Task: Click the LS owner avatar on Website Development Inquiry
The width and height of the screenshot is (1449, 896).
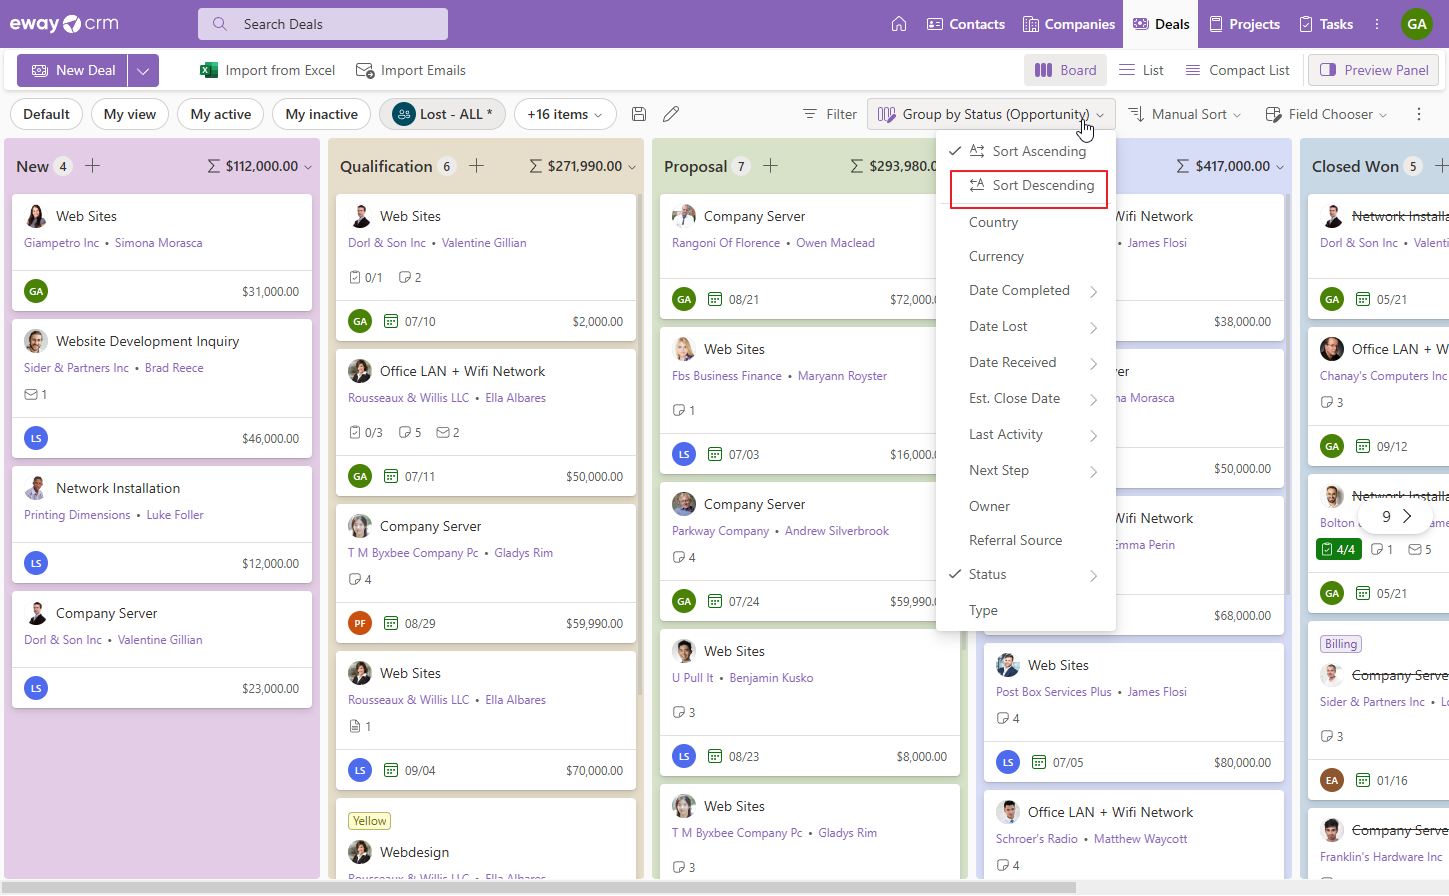Action: (x=36, y=438)
